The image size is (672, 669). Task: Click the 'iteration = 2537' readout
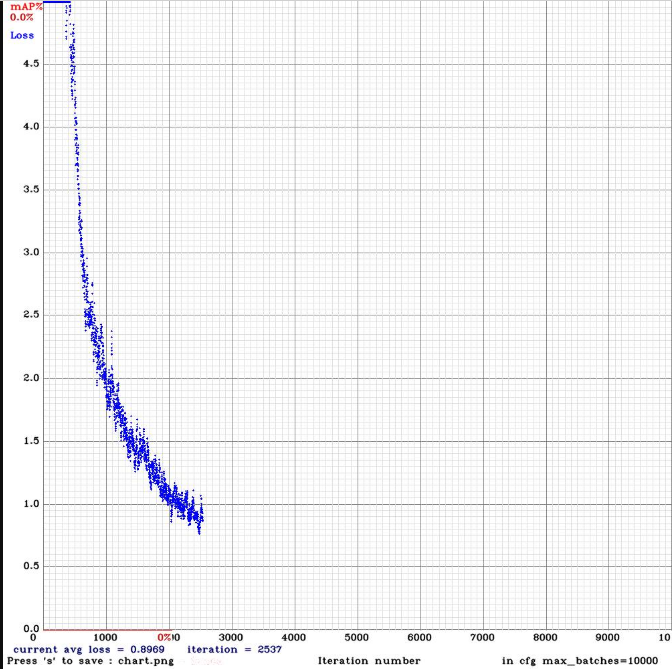tap(234, 649)
